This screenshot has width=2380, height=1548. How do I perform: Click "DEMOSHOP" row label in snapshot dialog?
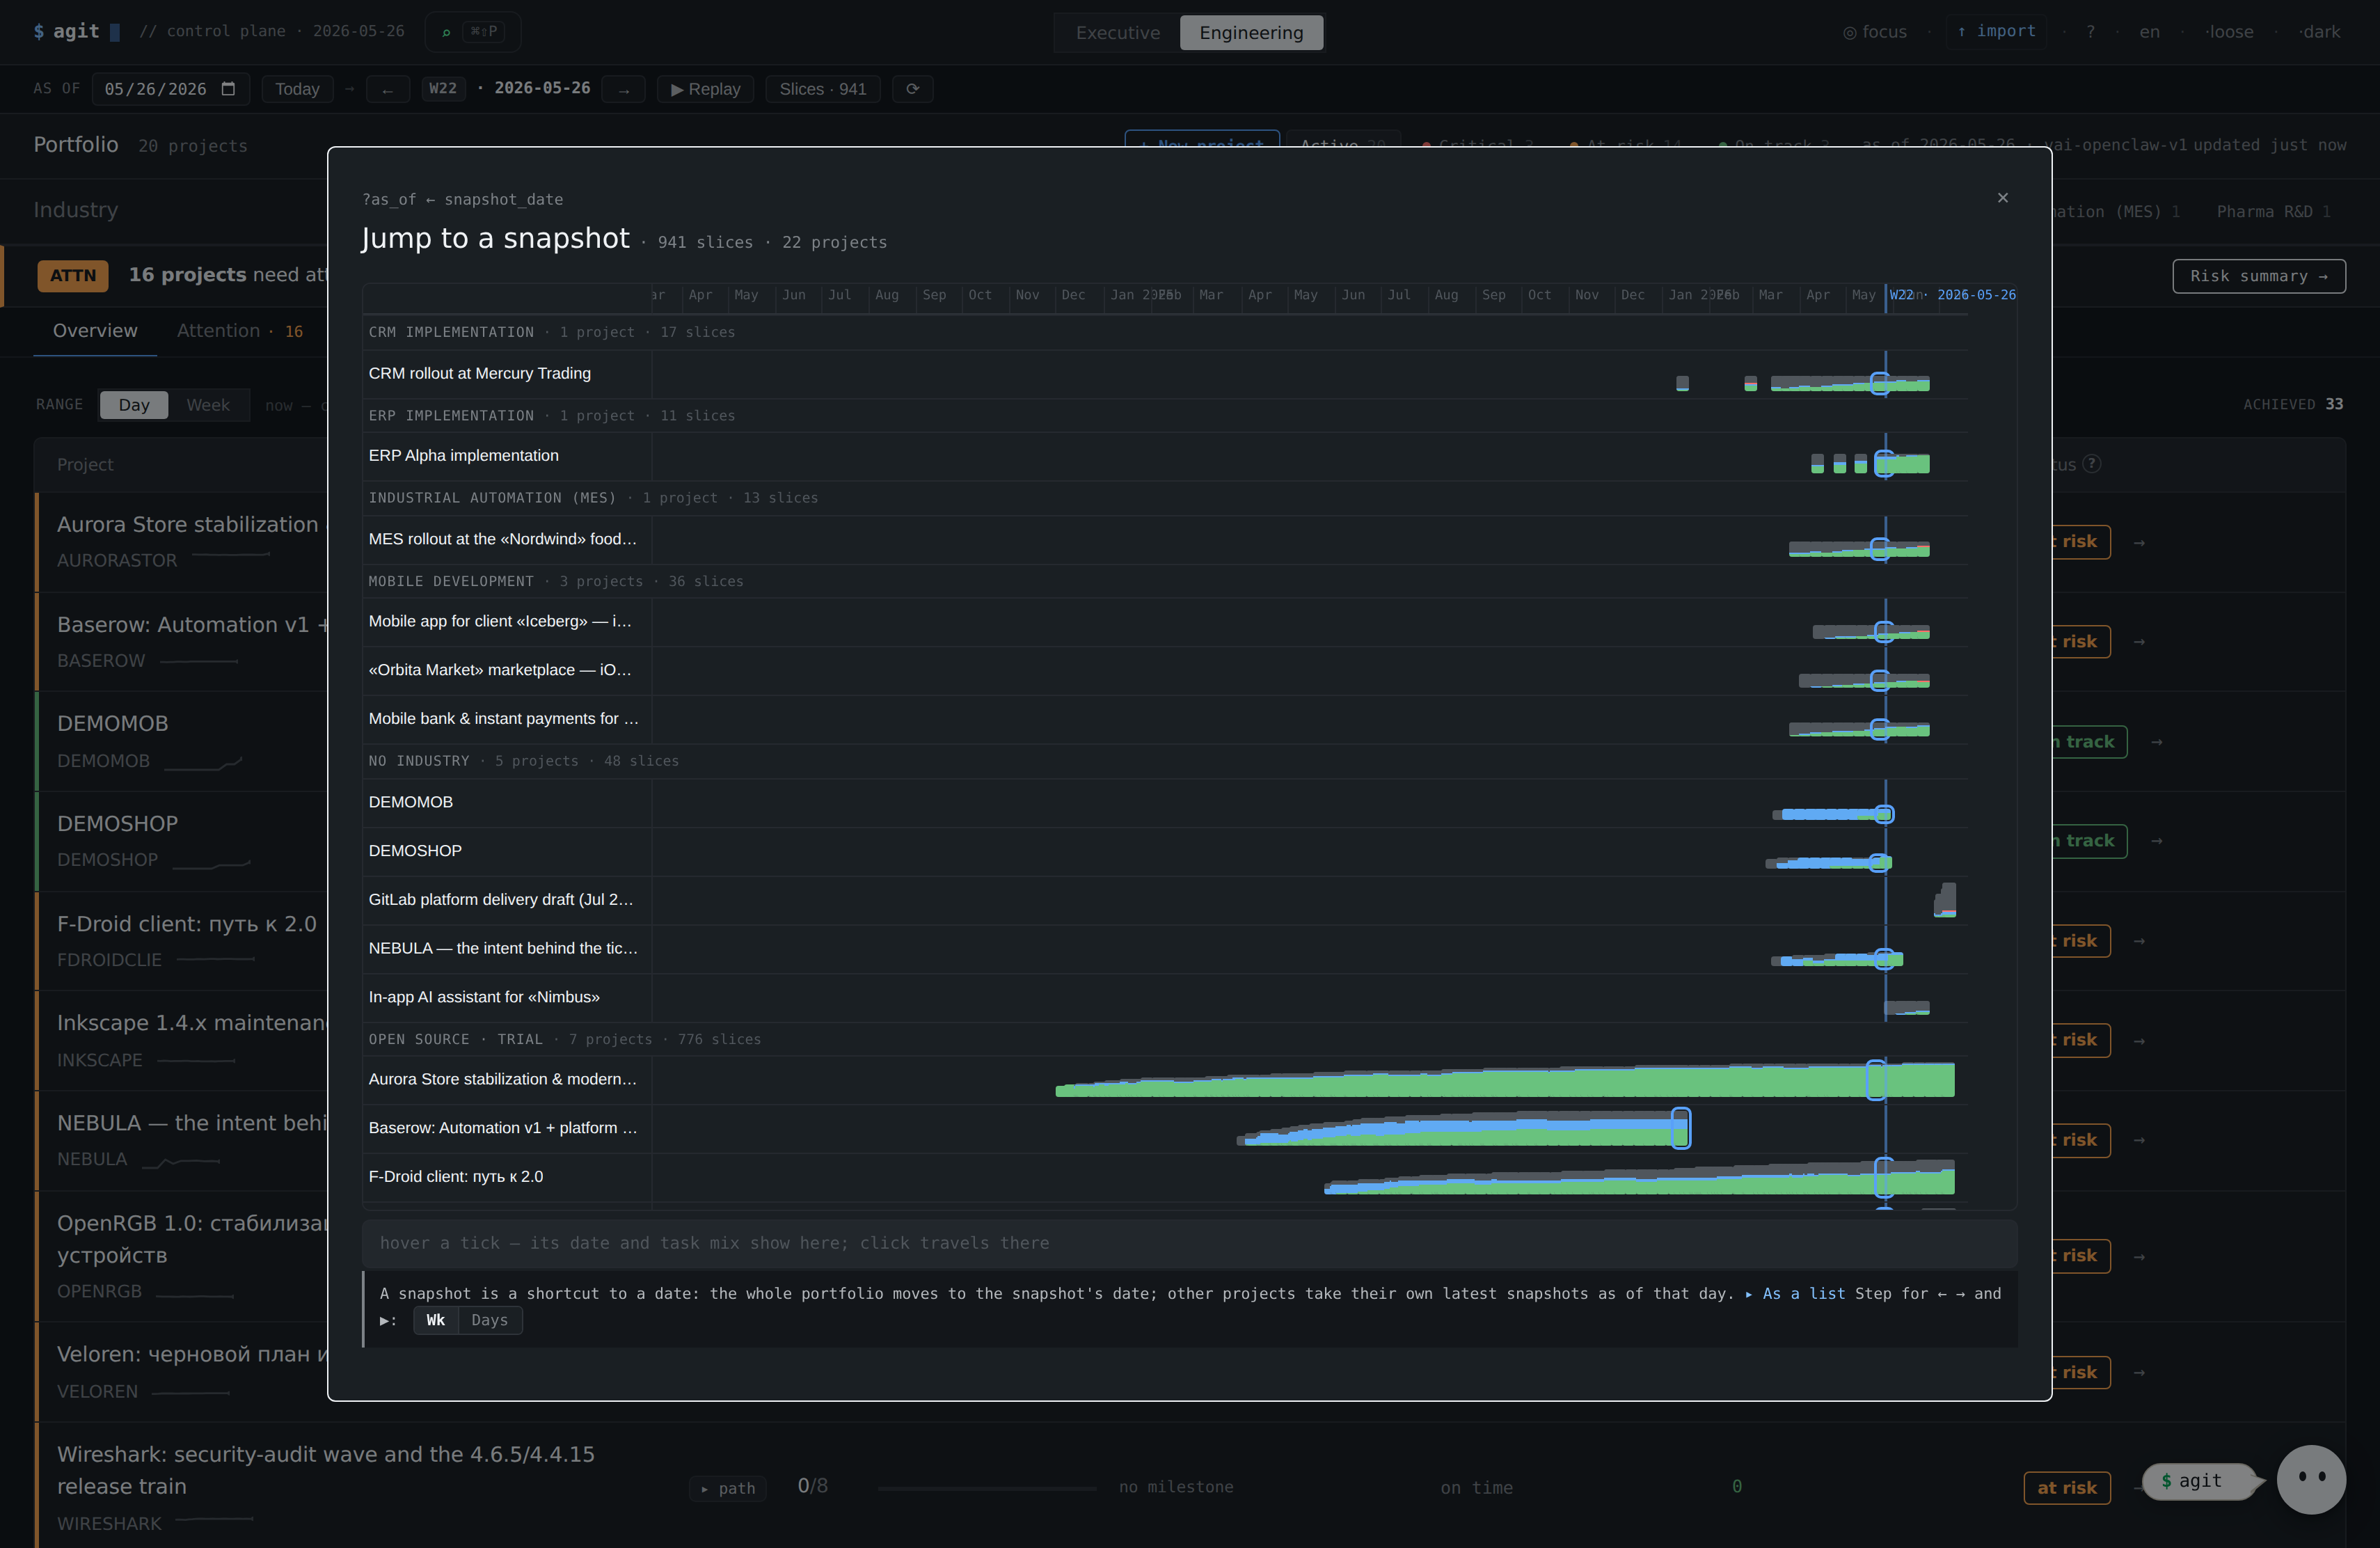[415, 851]
